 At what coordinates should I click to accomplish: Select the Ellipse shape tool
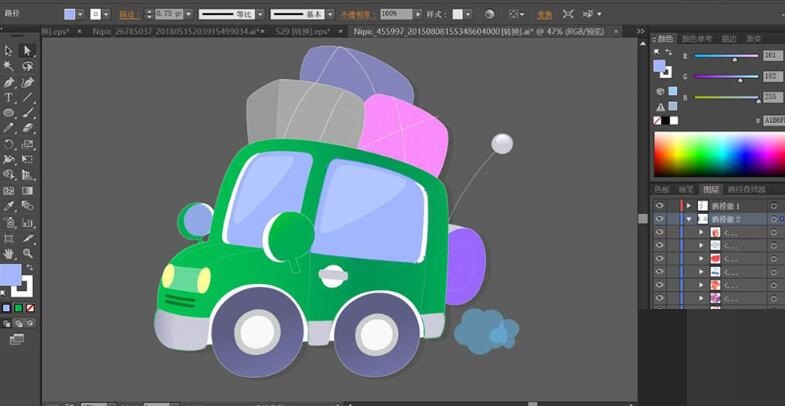coord(8,113)
